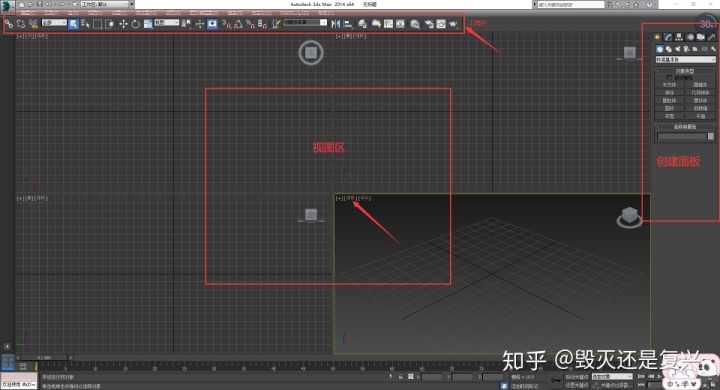The height and width of the screenshot is (390, 720).
Task: Pick the Select and Scale tool
Action: 148,23
